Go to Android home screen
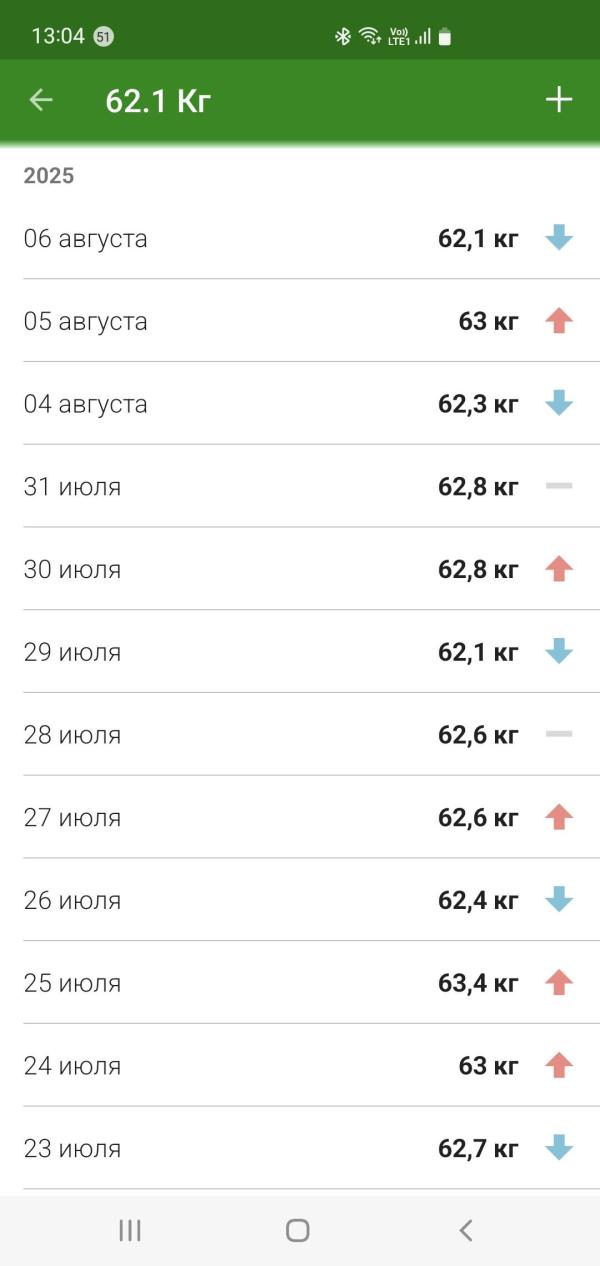The image size is (600, 1266). 297,1230
